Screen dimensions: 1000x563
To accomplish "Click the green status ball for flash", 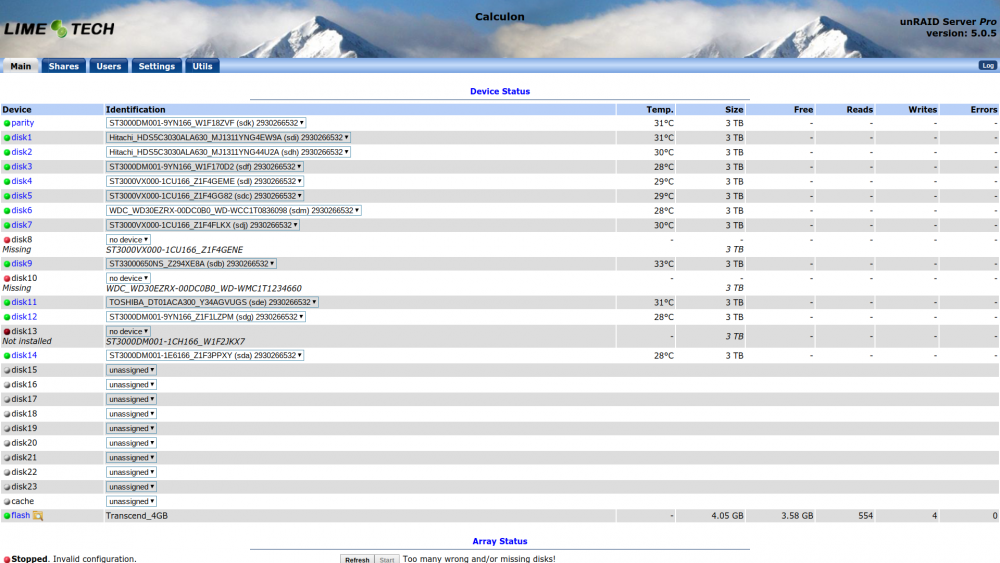I will point(7,516).
